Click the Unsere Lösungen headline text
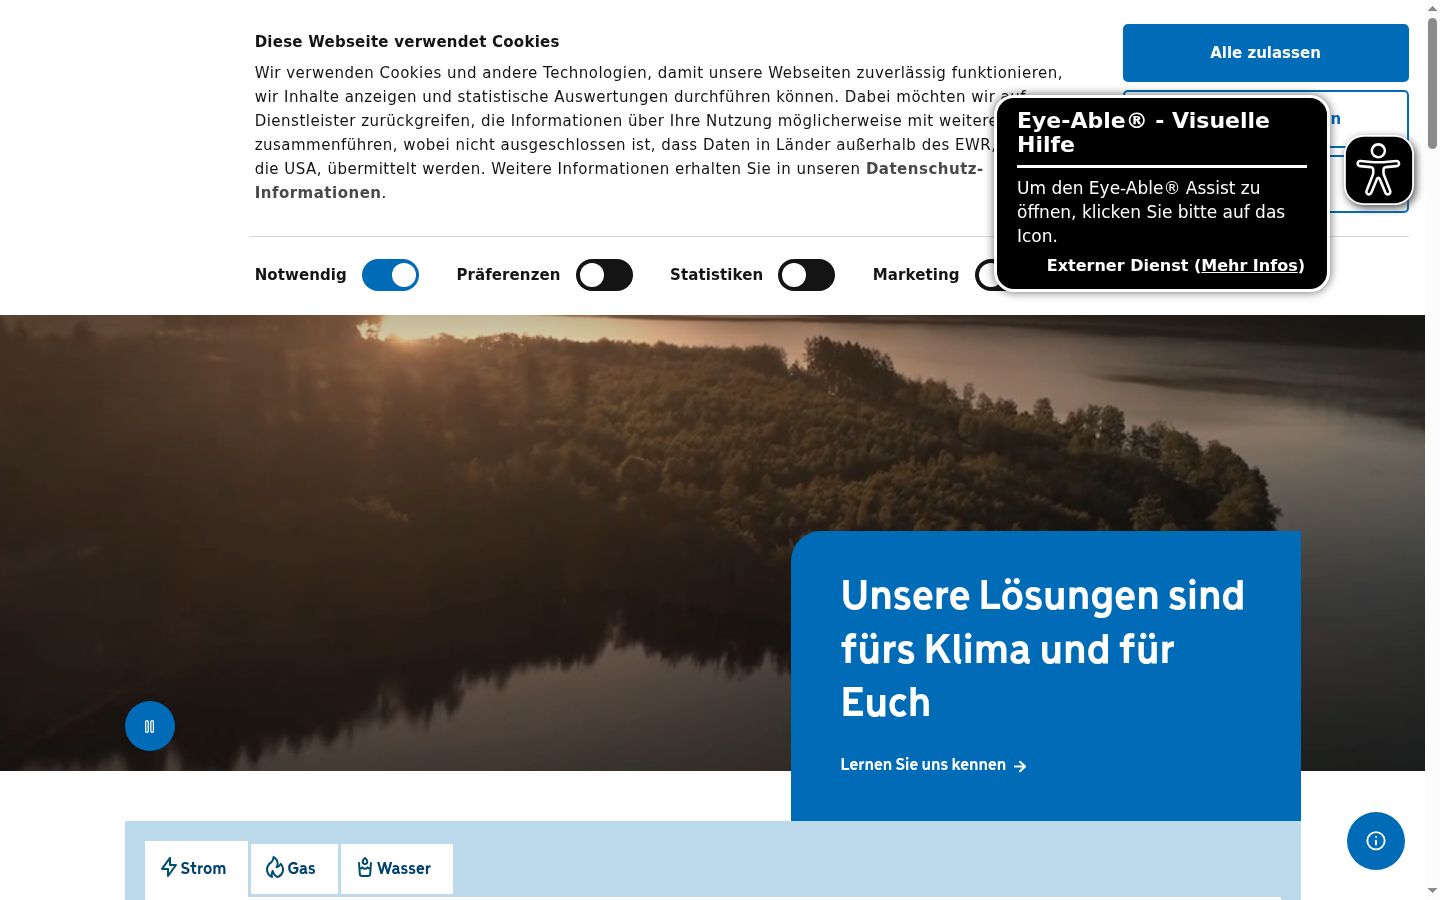The width and height of the screenshot is (1440, 900). coord(1042,649)
